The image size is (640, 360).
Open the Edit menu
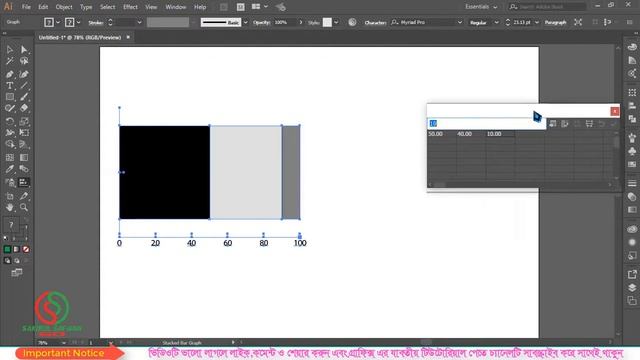click(x=43, y=7)
